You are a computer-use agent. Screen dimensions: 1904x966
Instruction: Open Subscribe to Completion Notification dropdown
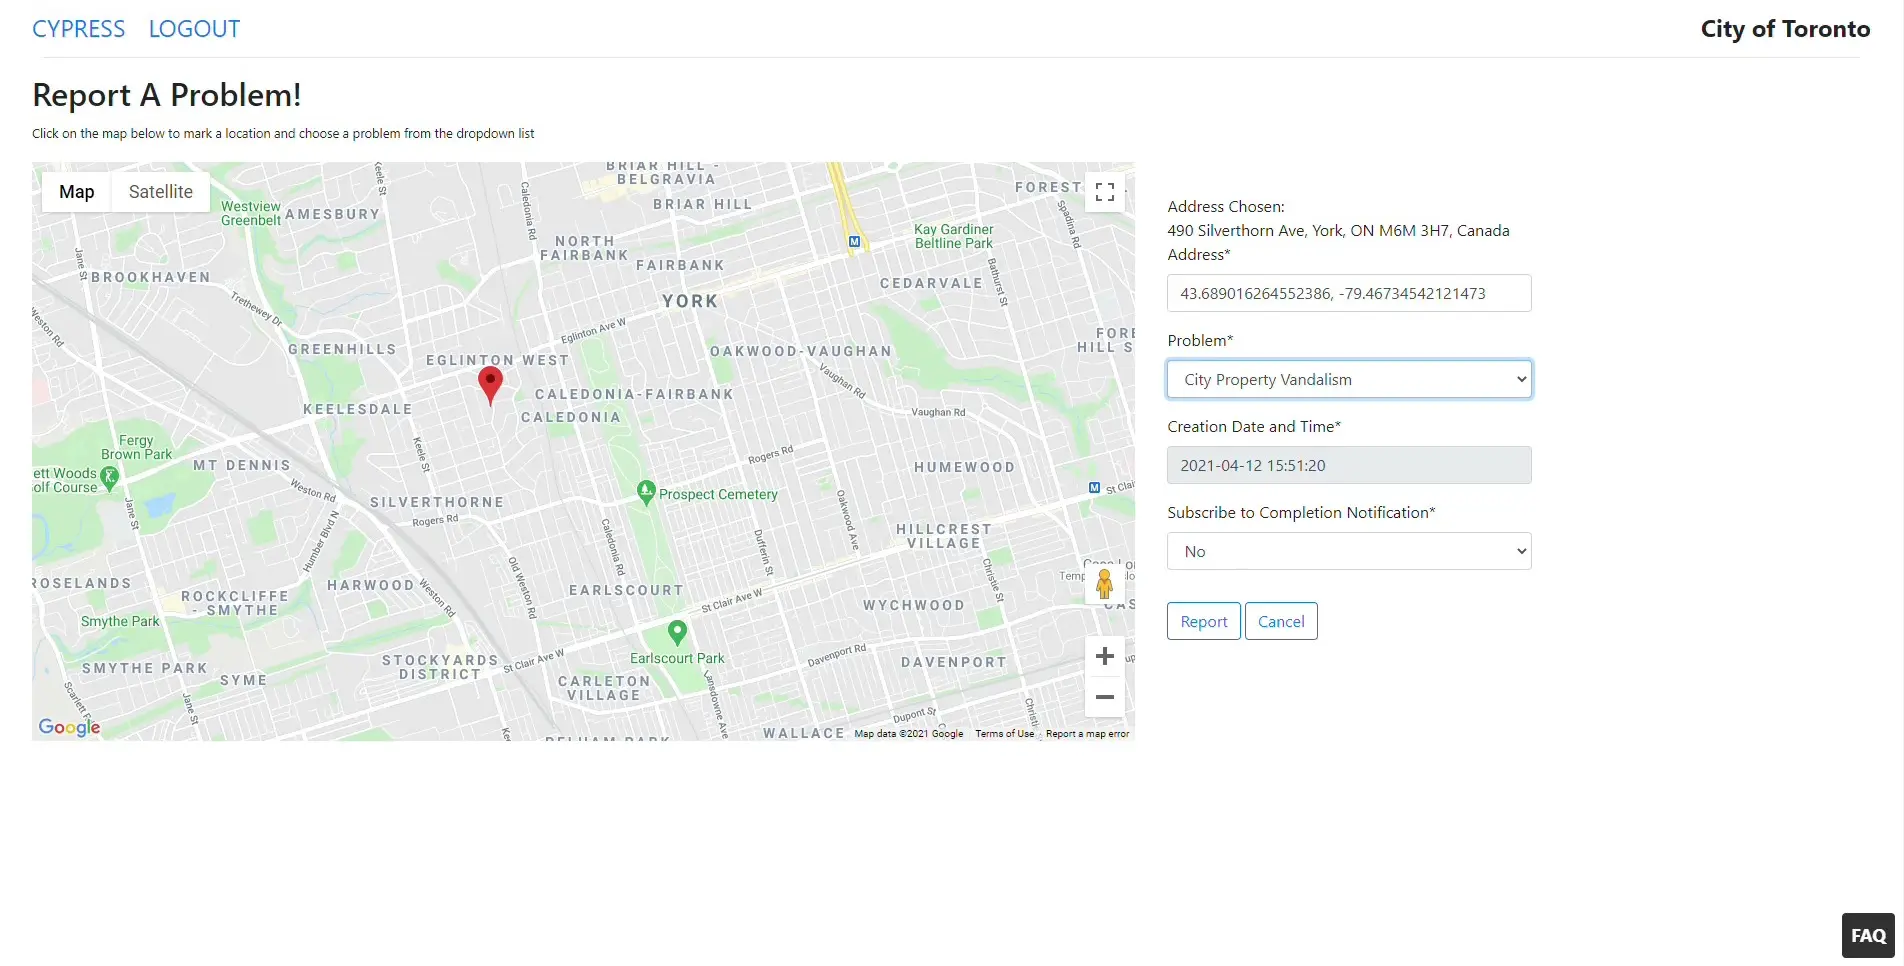[1349, 551]
